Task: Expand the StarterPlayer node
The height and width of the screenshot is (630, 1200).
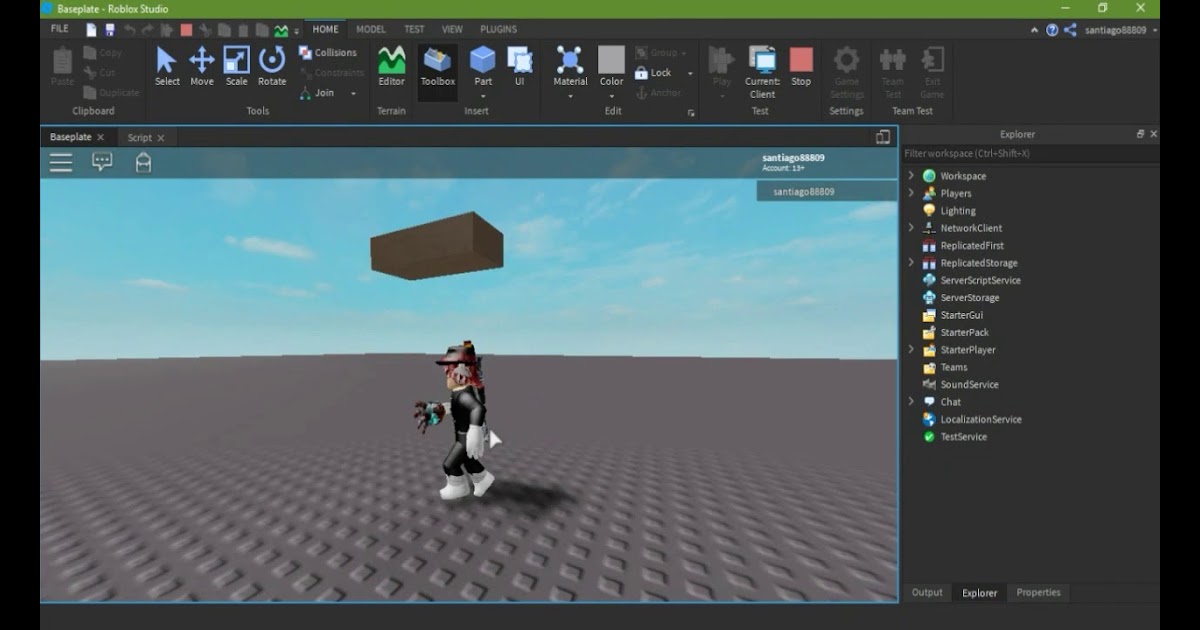Action: 911,350
